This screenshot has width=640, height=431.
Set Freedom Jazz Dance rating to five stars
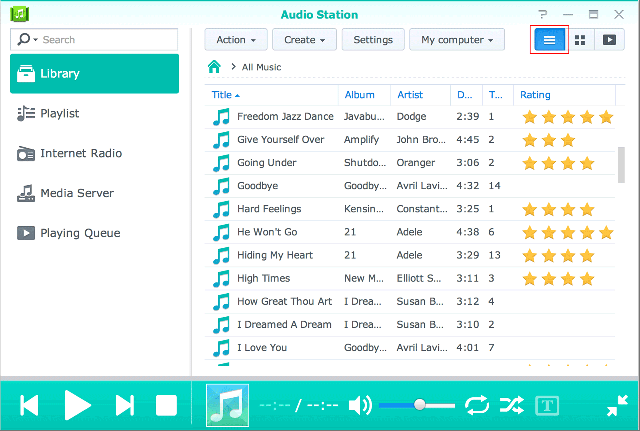[606, 117]
